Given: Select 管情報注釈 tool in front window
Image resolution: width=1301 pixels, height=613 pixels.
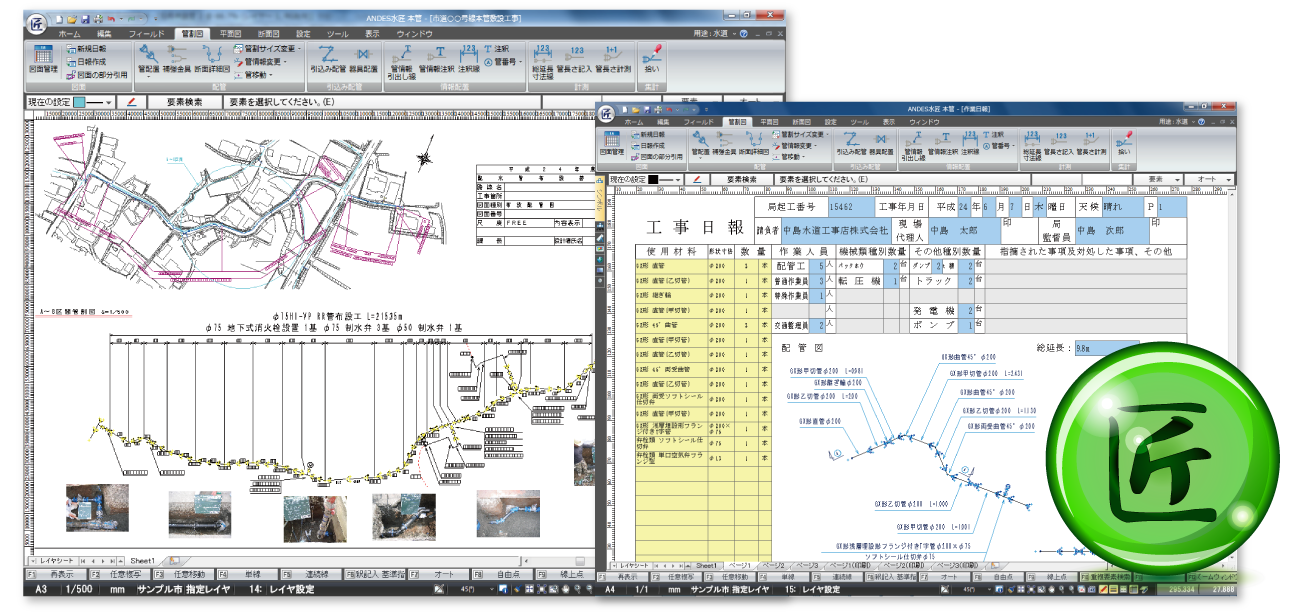Looking at the screenshot, I should tap(944, 144).
